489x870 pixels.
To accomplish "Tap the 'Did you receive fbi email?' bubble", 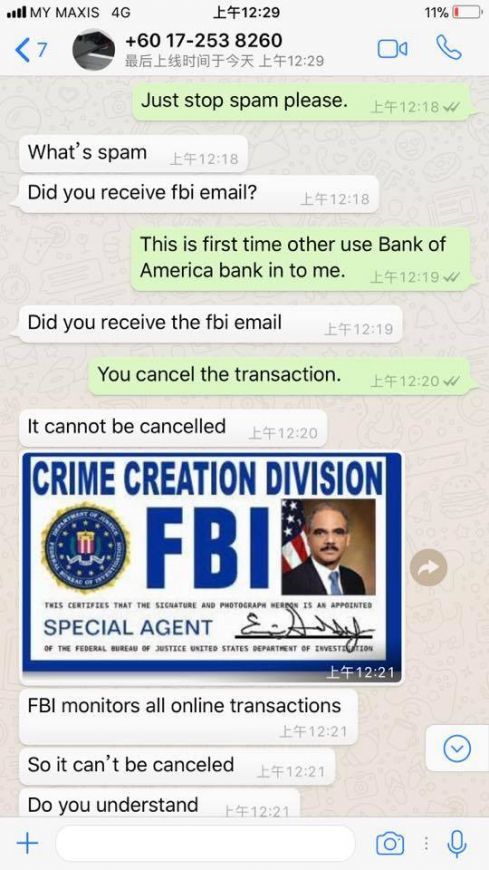I will pos(199,194).
